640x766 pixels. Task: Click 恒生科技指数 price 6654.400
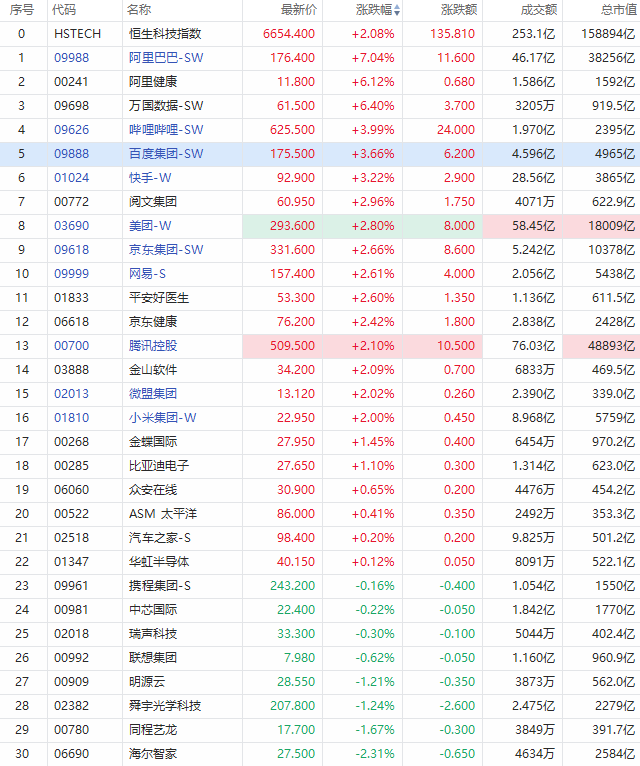(x=289, y=34)
